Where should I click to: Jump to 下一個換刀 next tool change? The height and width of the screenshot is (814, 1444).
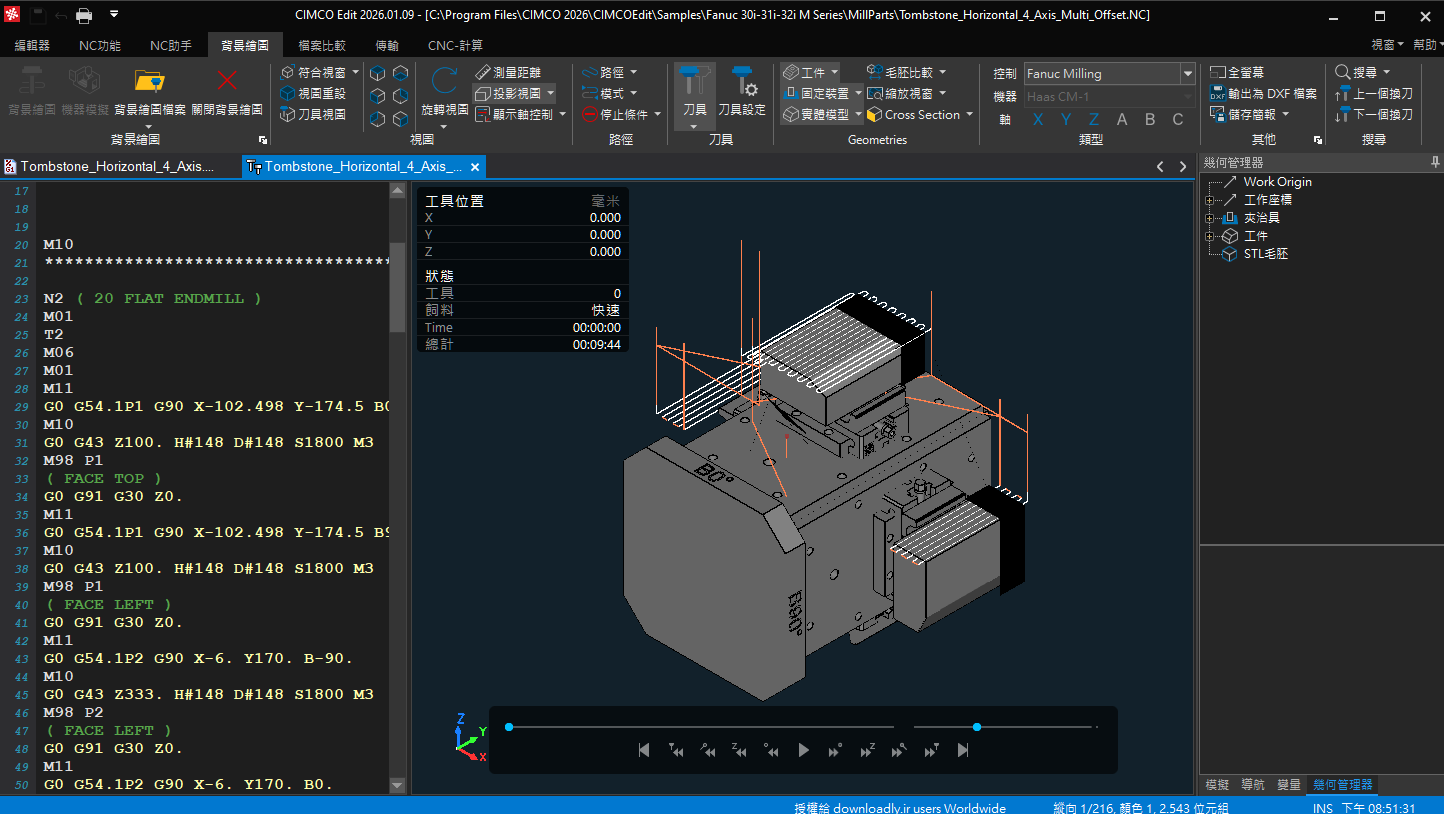pyautogui.click(x=1374, y=114)
